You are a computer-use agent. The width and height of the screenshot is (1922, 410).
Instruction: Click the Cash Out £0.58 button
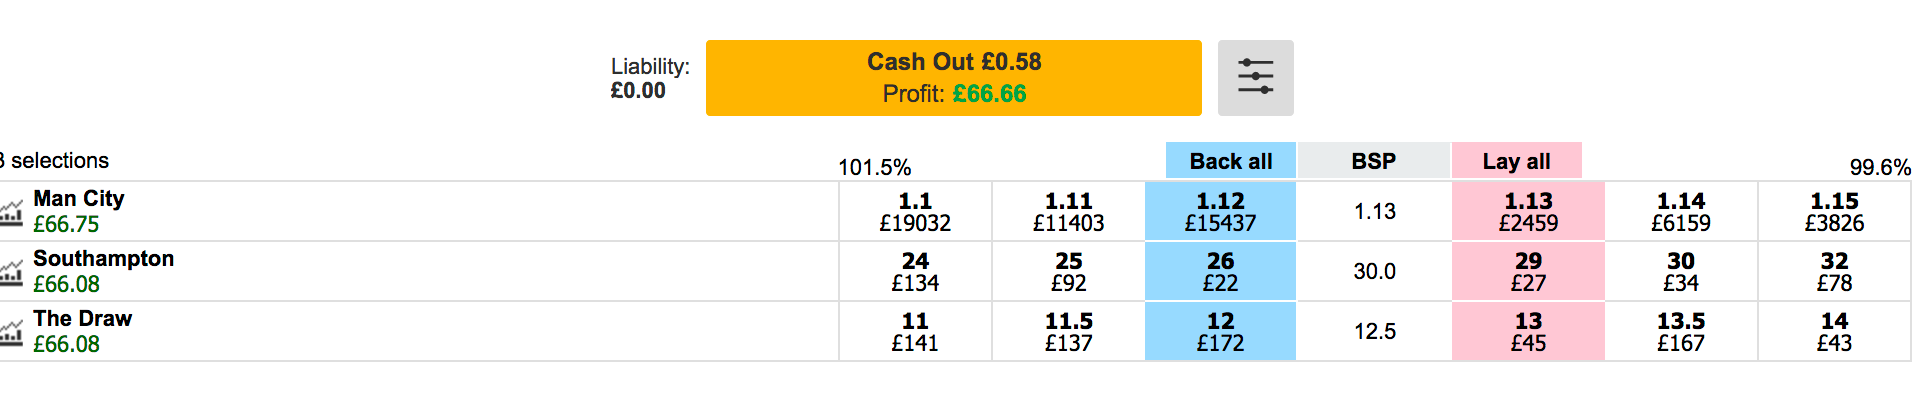954,78
